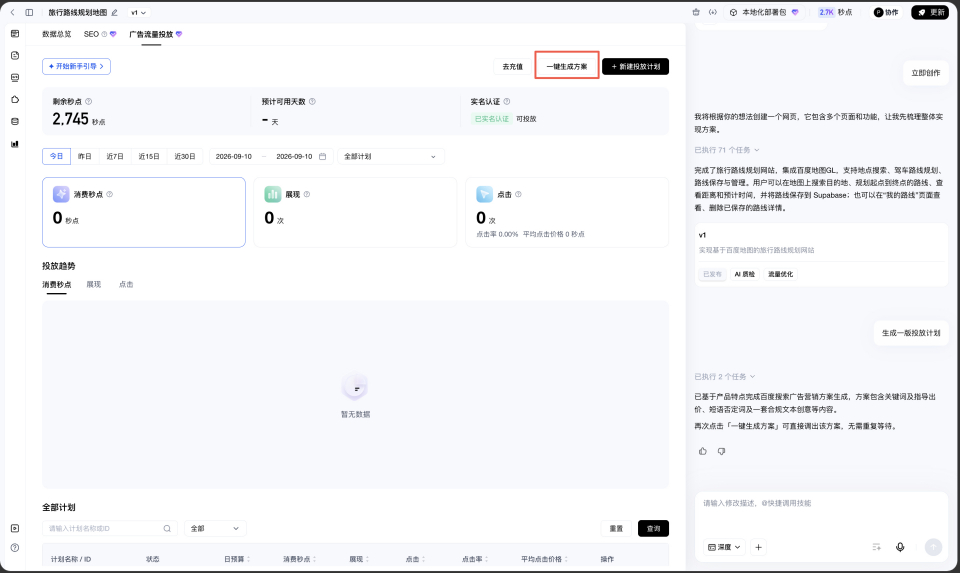960x573 pixels.
Task: Click the back arrow beside project title
Action: (12, 12)
